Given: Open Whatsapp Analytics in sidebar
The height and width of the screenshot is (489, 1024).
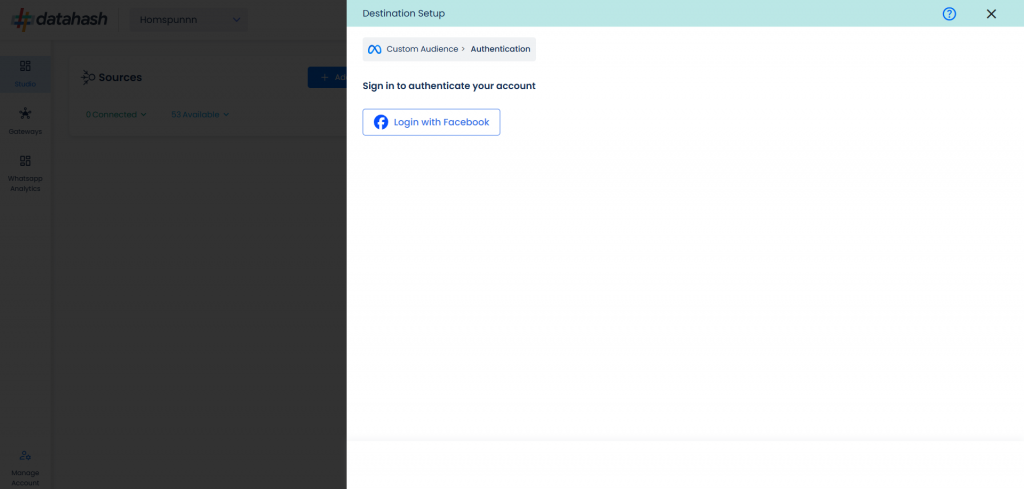Looking at the screenshot, I should pos(25,174).
